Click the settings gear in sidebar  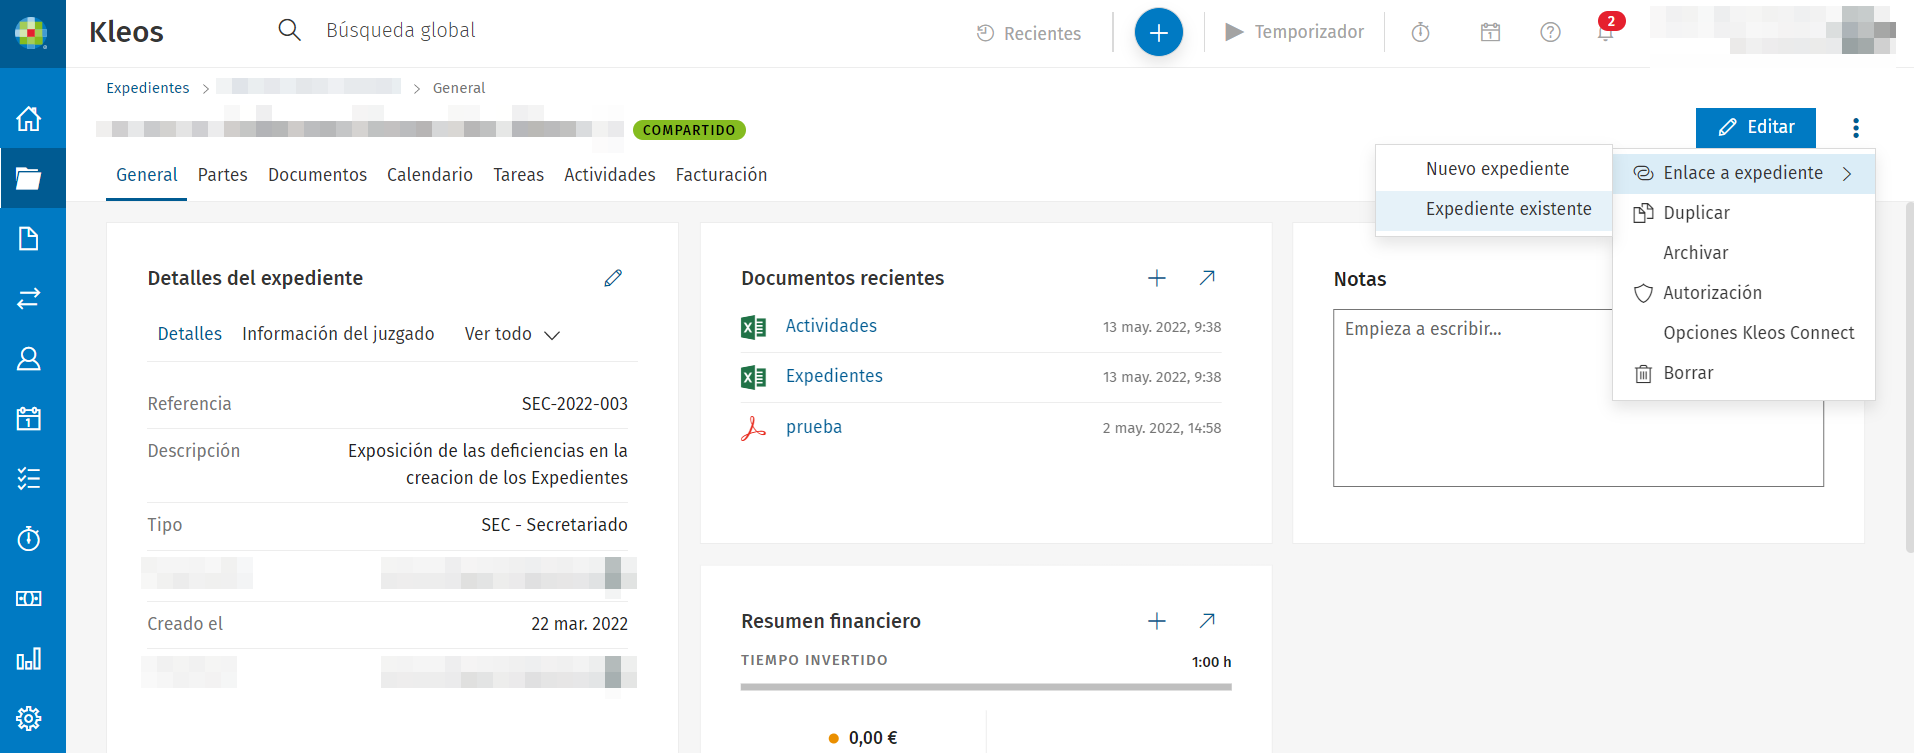pyautogui.click(x=29, y=718)
